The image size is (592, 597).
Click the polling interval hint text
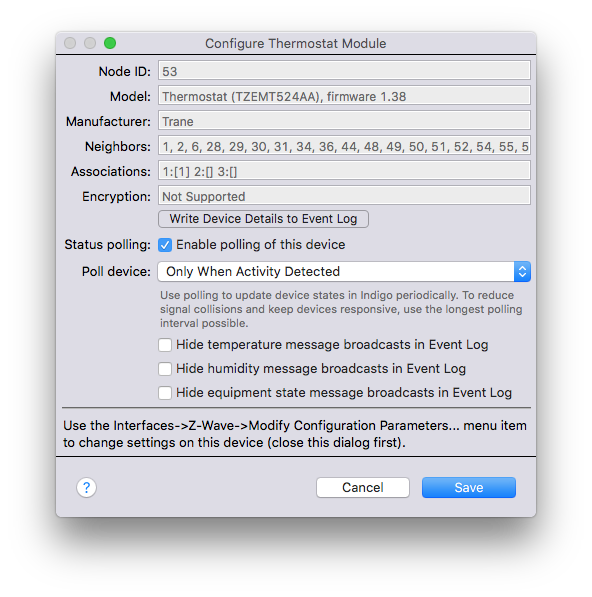(341, 309)
